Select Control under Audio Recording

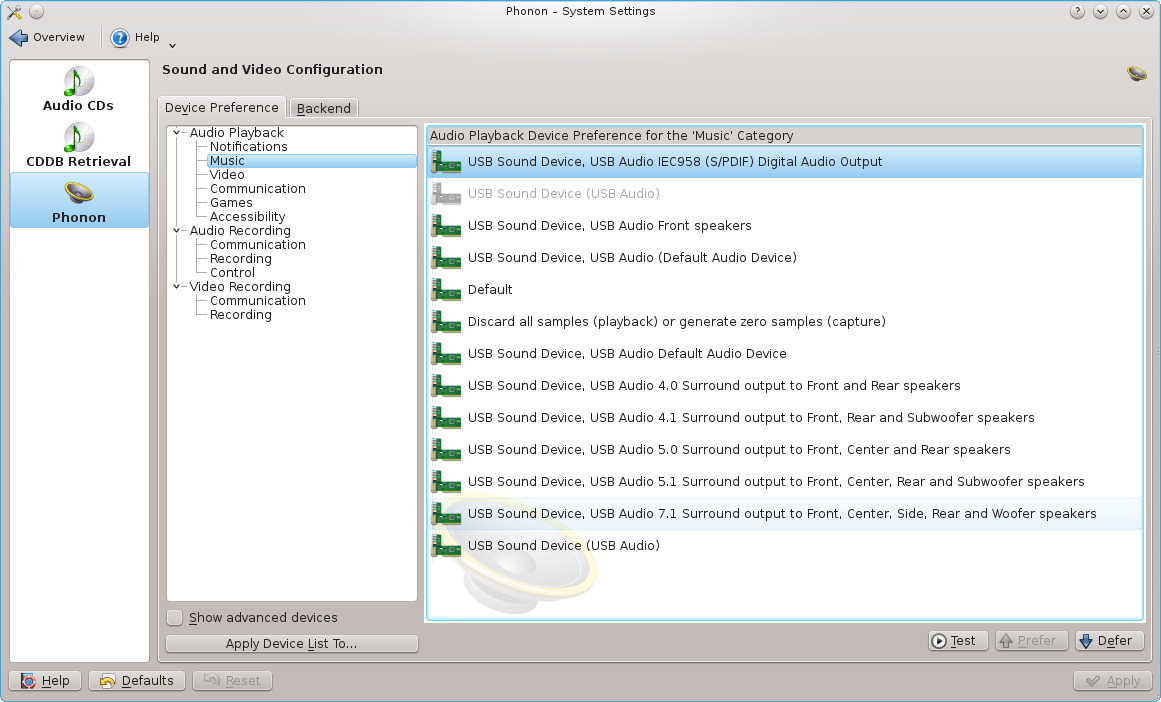(x=232, y=273)
